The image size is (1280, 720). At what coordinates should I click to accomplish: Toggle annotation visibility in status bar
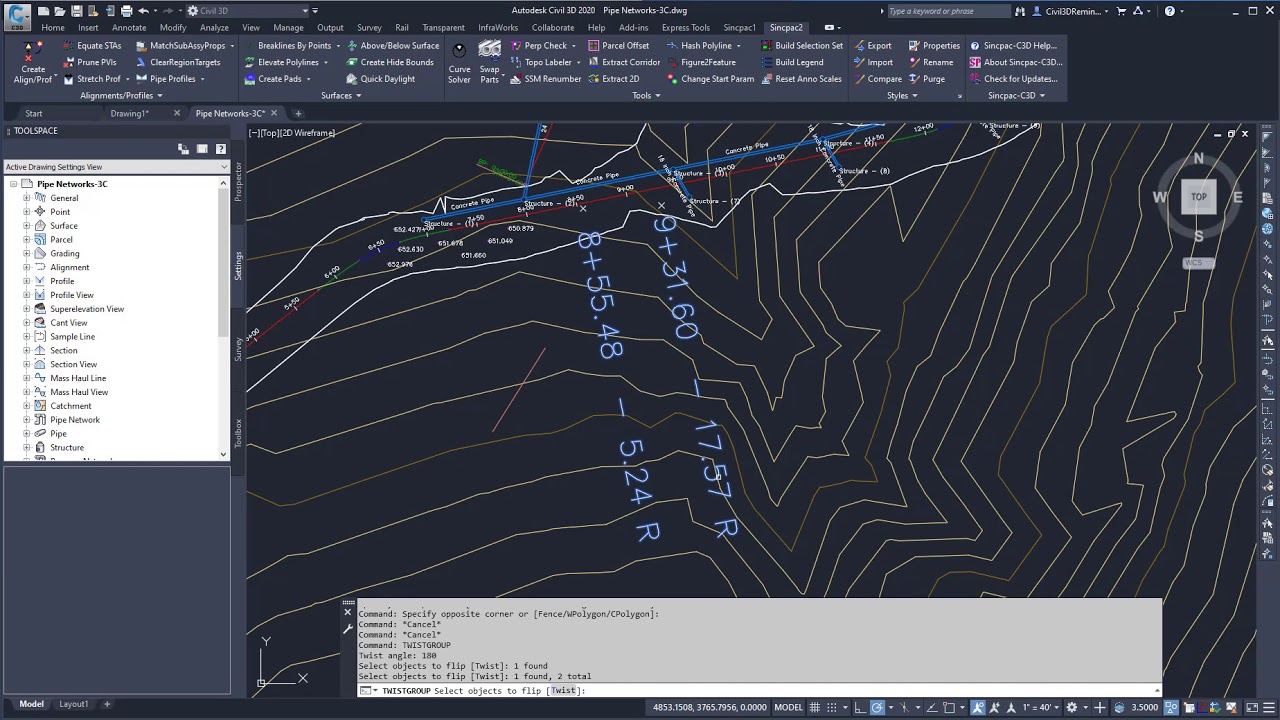pos(978,707)
